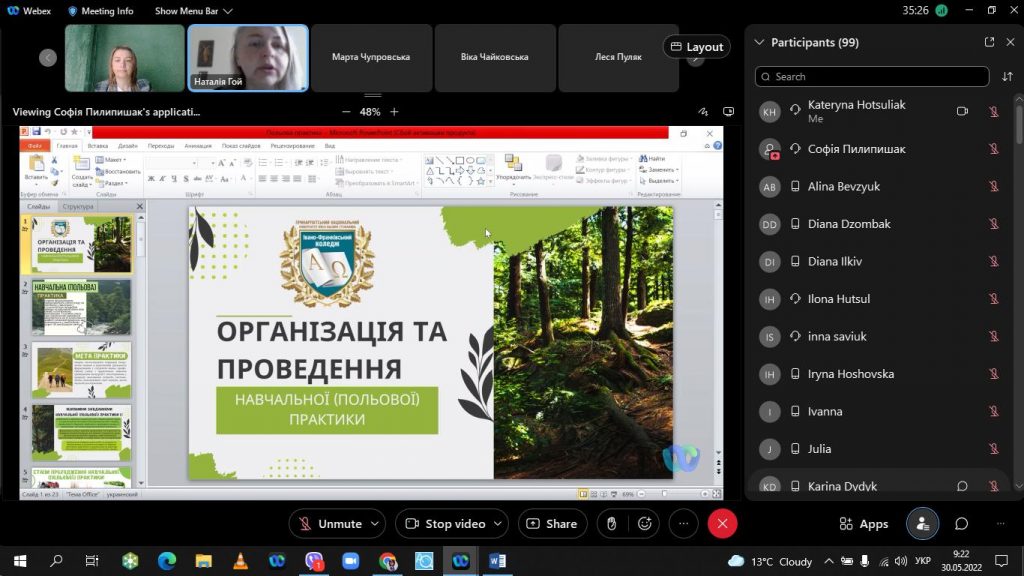Open the Show Menu Bar dropdown
The image size is (1024, 576).
pyautogui.click(x=194, y=11)
